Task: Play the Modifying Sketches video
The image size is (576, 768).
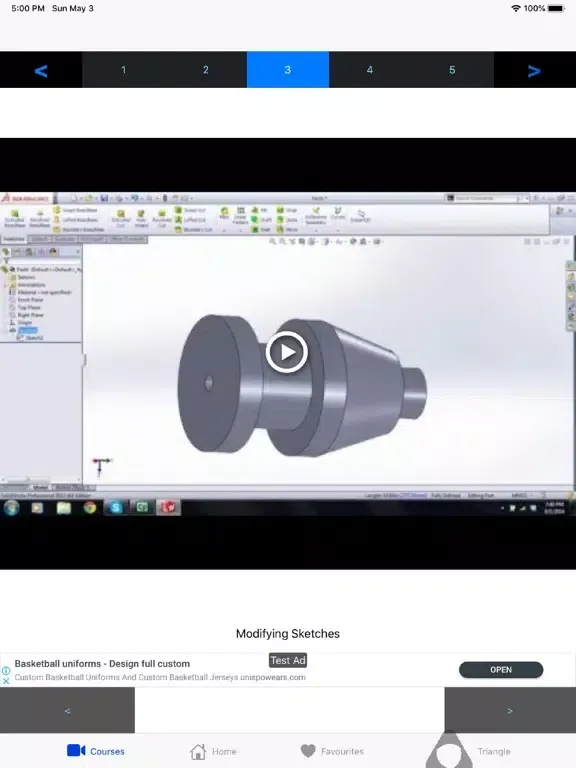Action: [x=287, y=352]
